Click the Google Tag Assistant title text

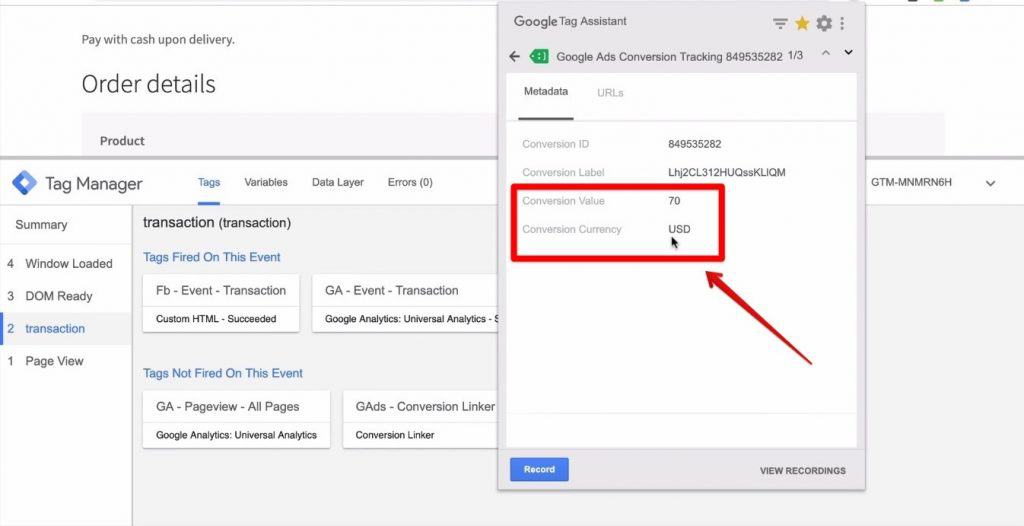570,22
